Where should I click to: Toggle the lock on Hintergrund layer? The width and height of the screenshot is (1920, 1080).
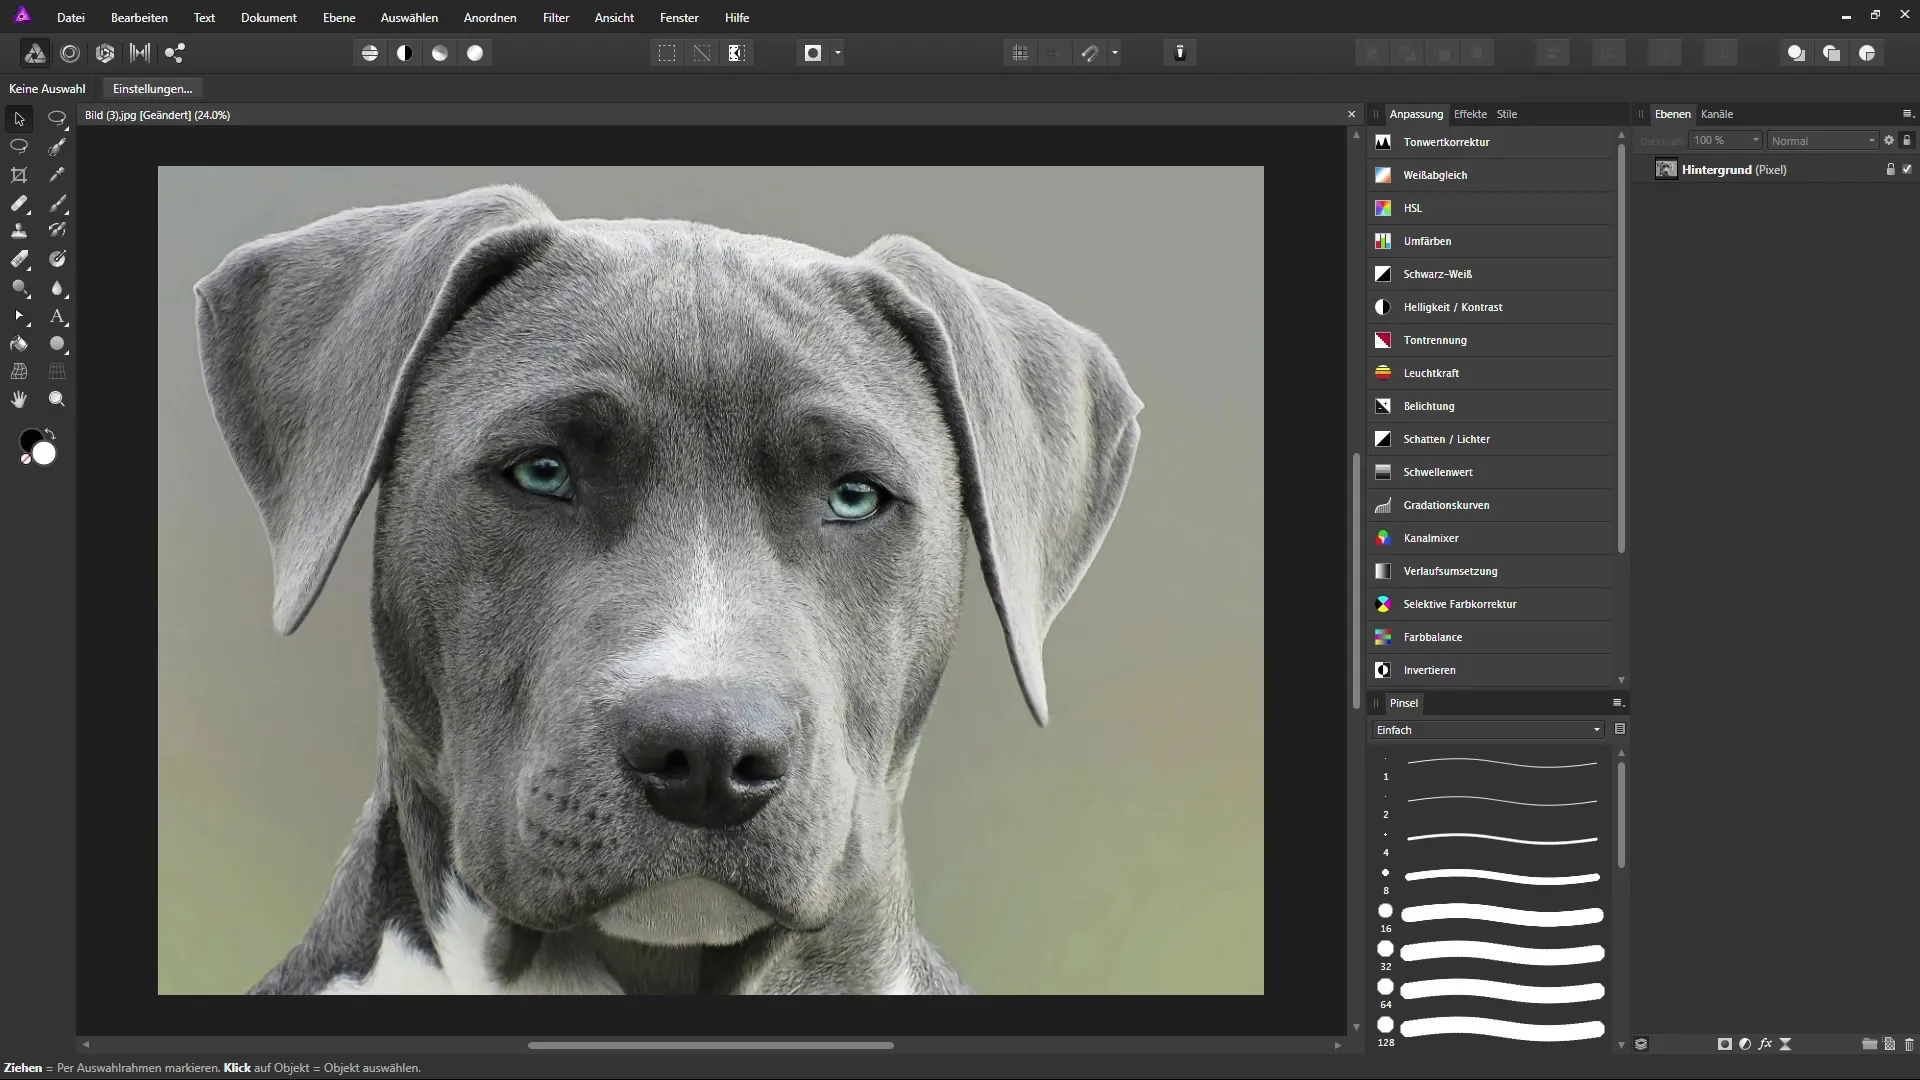[x=1890, y=169]
